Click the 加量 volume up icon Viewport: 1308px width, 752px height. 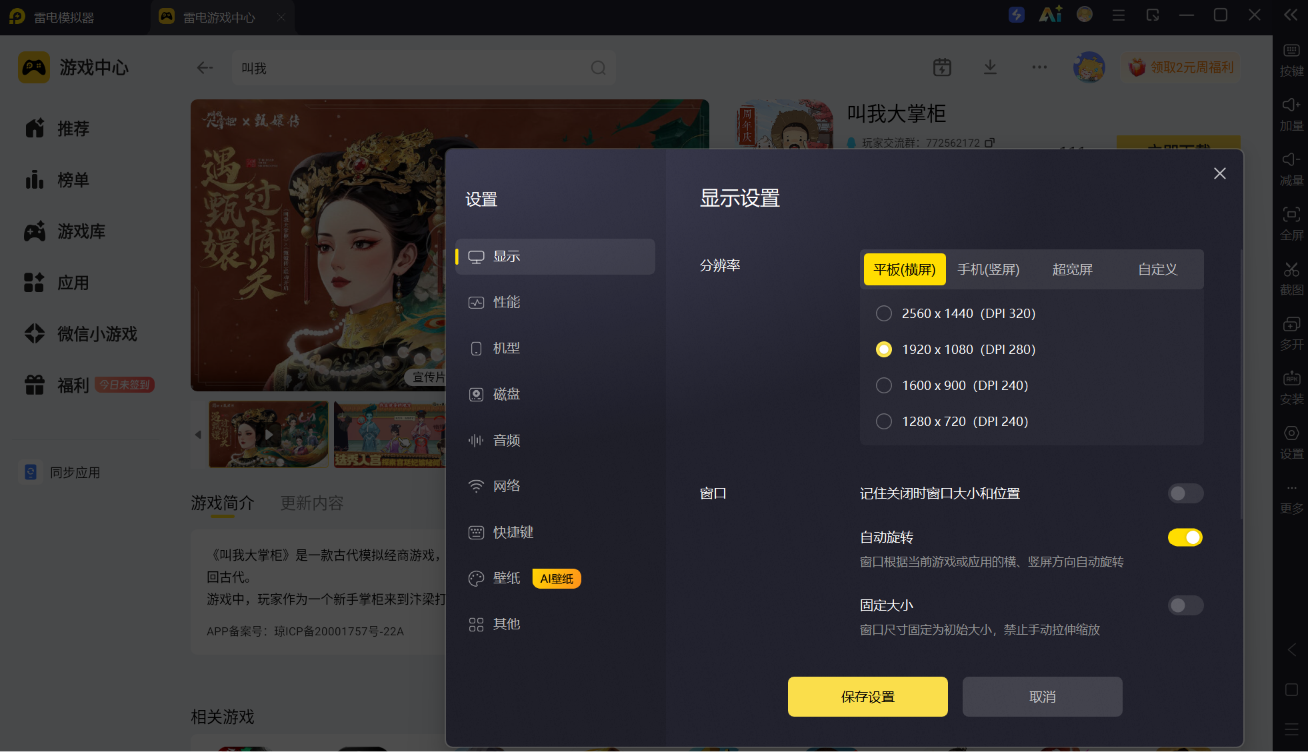(1291, 105)
